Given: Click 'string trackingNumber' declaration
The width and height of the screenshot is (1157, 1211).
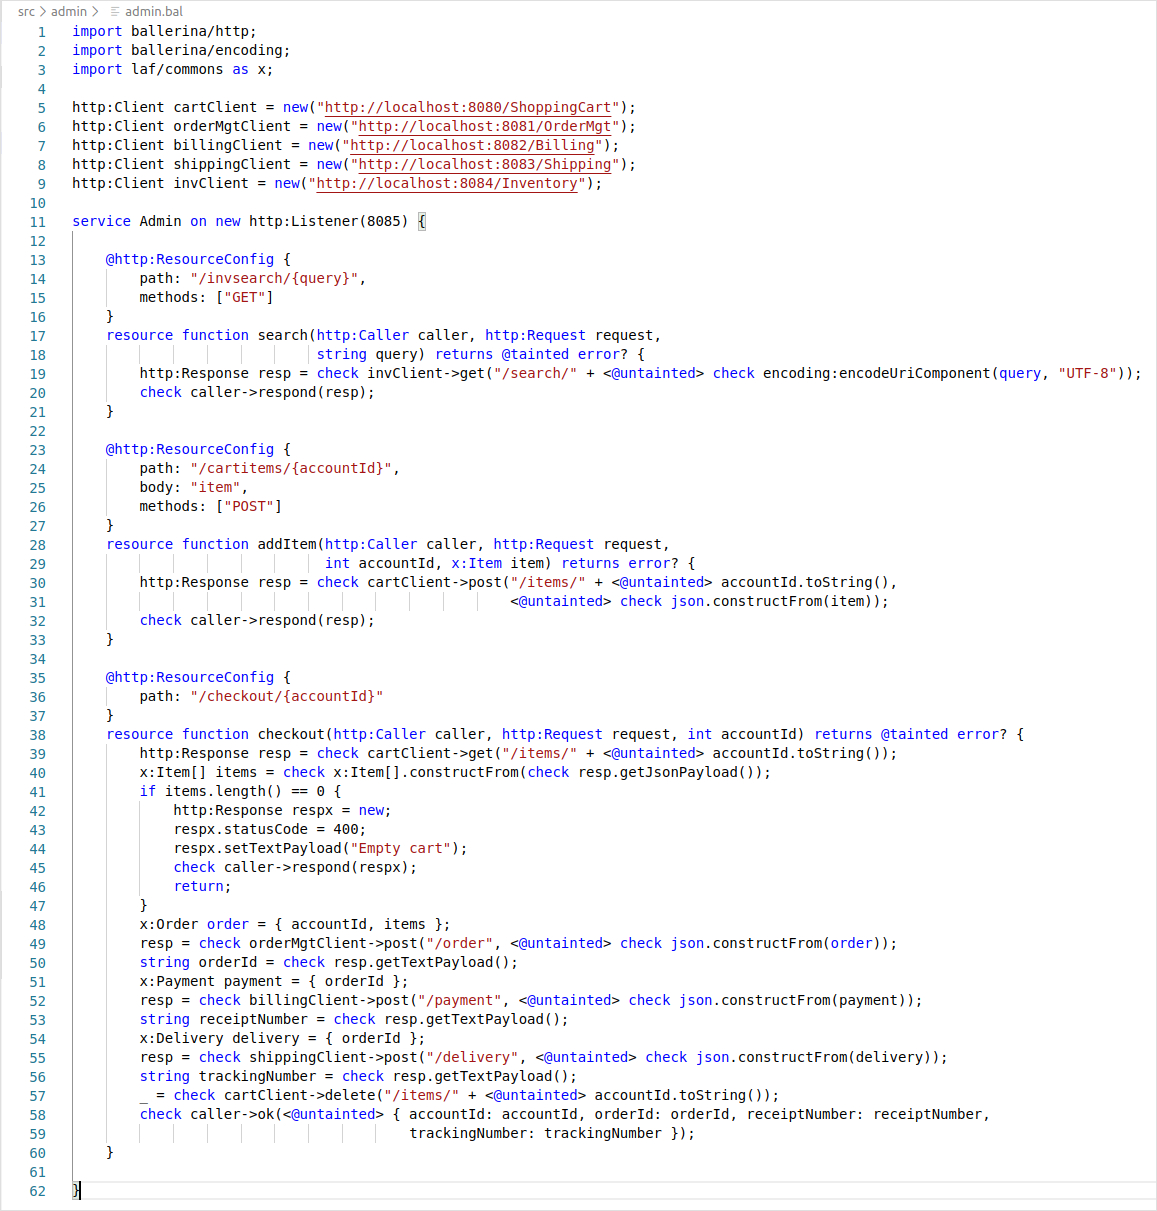Looking at the screenshot, I should click(228, 1076).
